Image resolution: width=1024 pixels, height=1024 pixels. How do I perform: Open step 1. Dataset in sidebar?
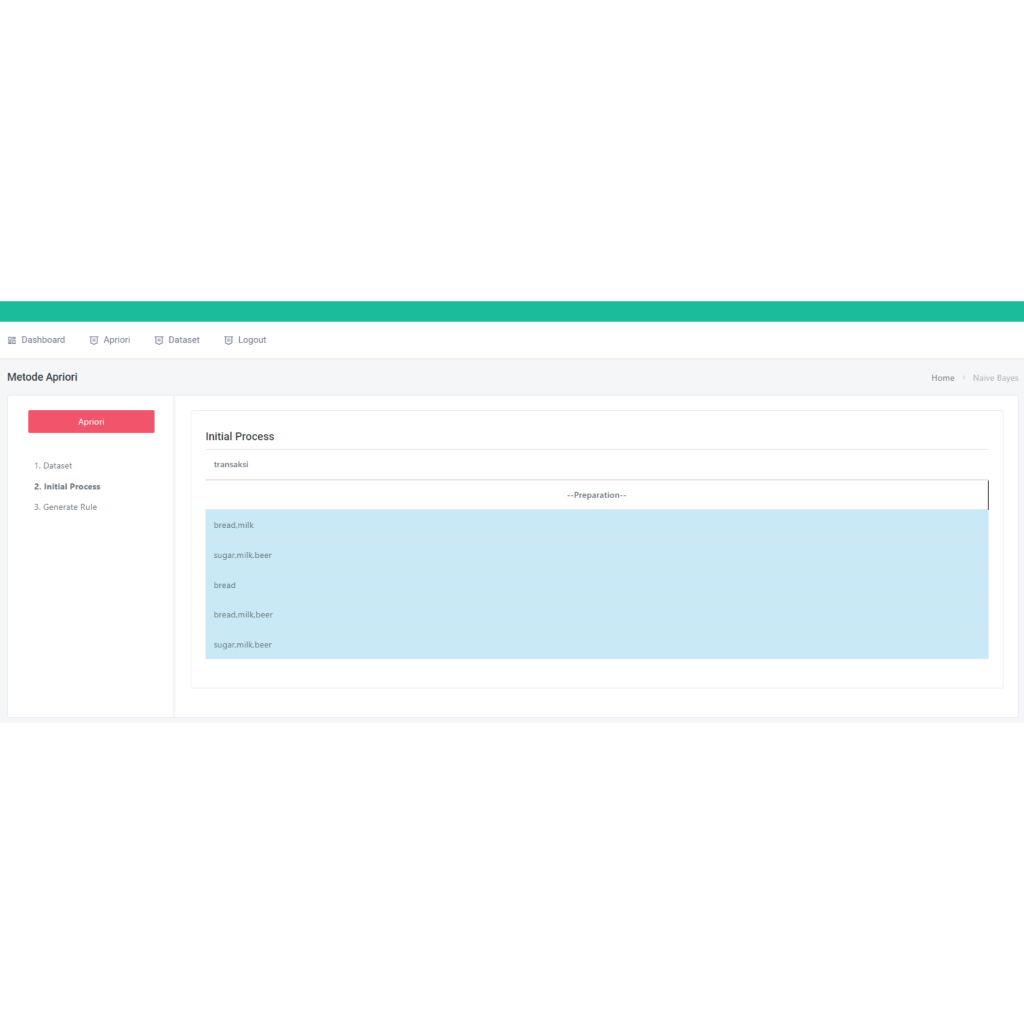[53, 466]
